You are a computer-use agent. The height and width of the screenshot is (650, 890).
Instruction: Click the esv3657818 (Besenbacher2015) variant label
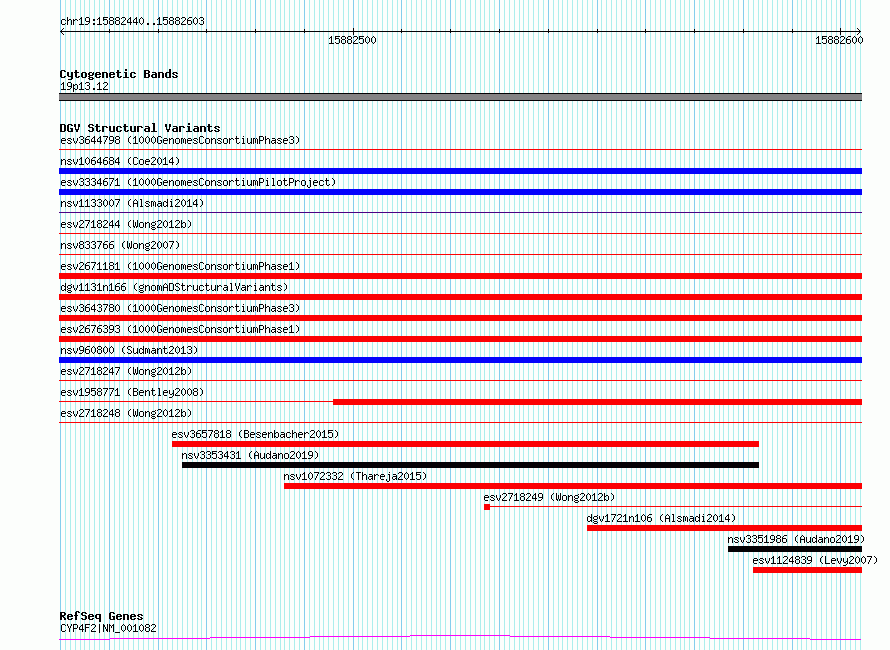255,434
